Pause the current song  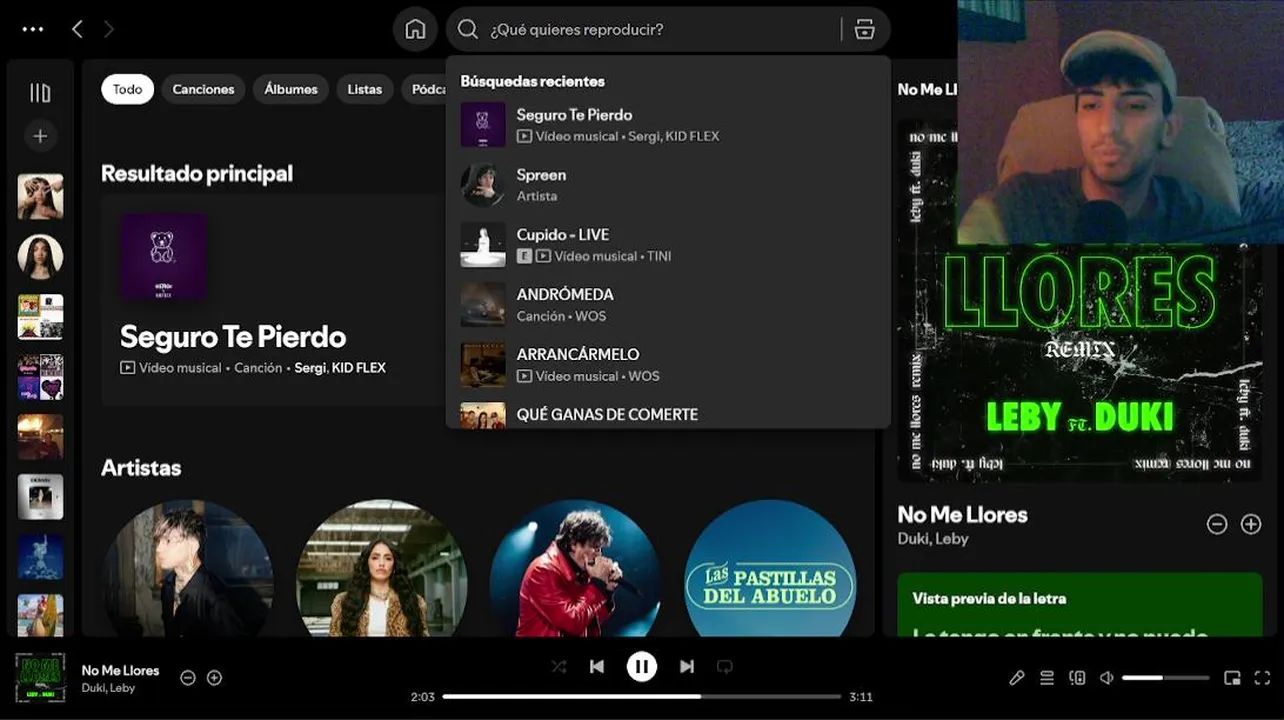[x=642, y=666]
